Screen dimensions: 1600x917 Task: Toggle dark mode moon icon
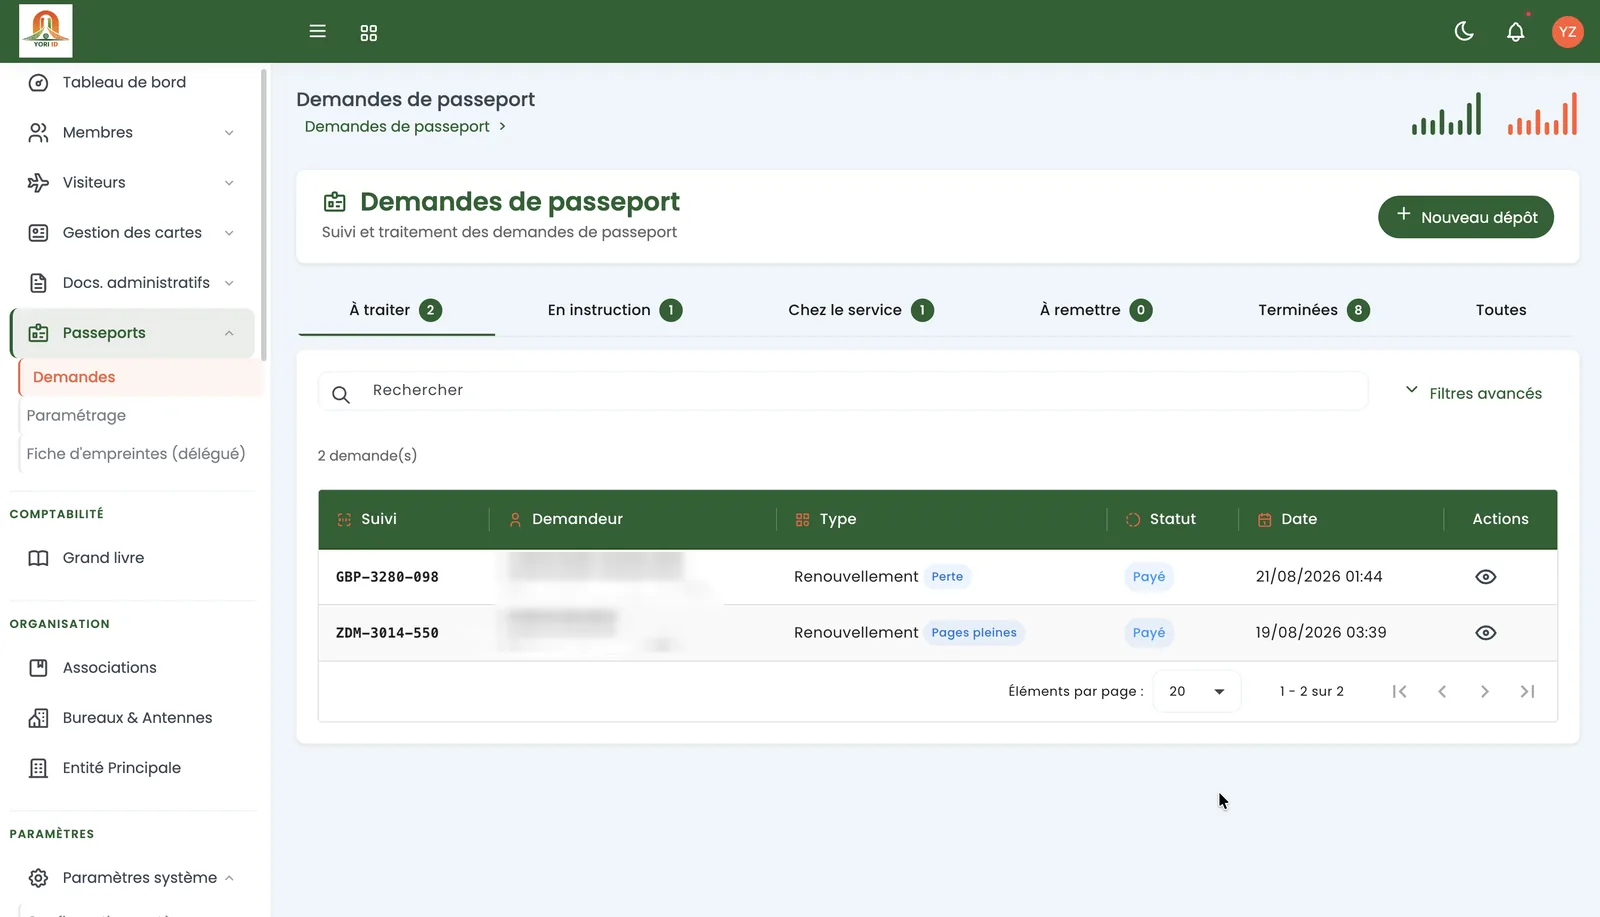tap(1464, 31)
